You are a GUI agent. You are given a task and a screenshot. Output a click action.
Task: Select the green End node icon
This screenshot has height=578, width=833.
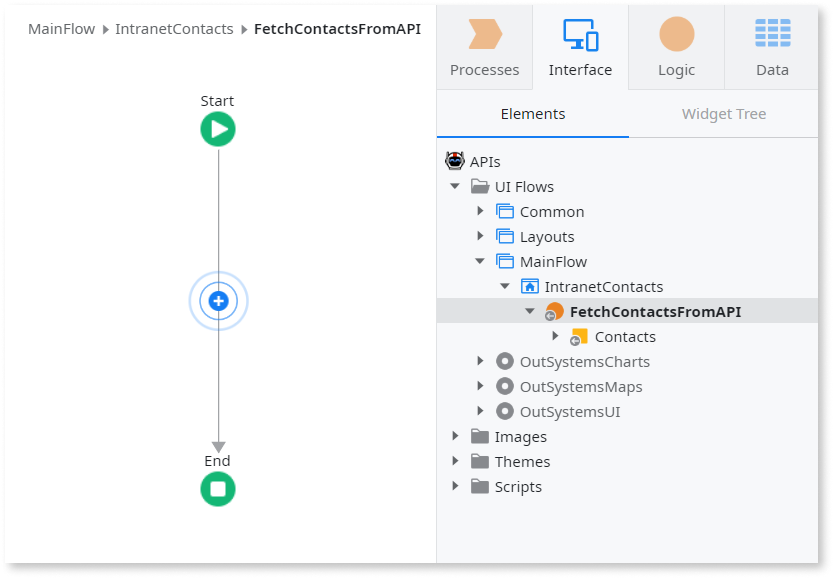point(218,489)
